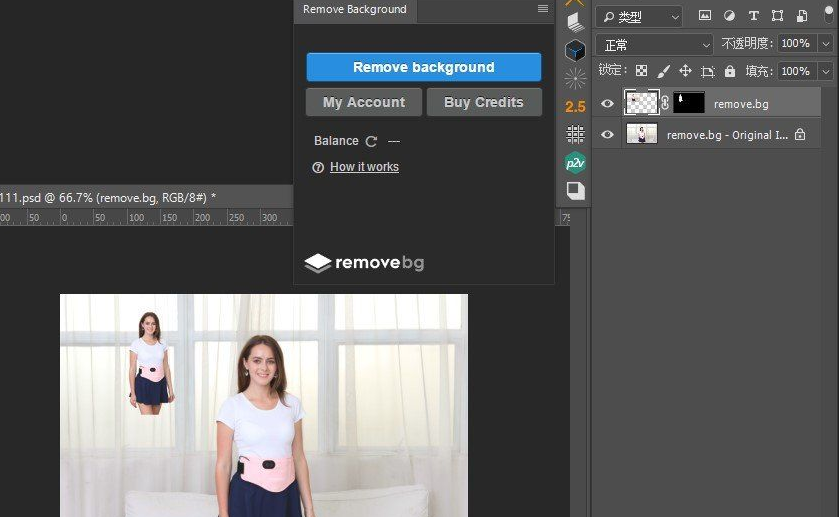The width and height of the screenshot is (839, 517).
Task: Hide the remove.bg layer
Action: [x=607, y=103]
